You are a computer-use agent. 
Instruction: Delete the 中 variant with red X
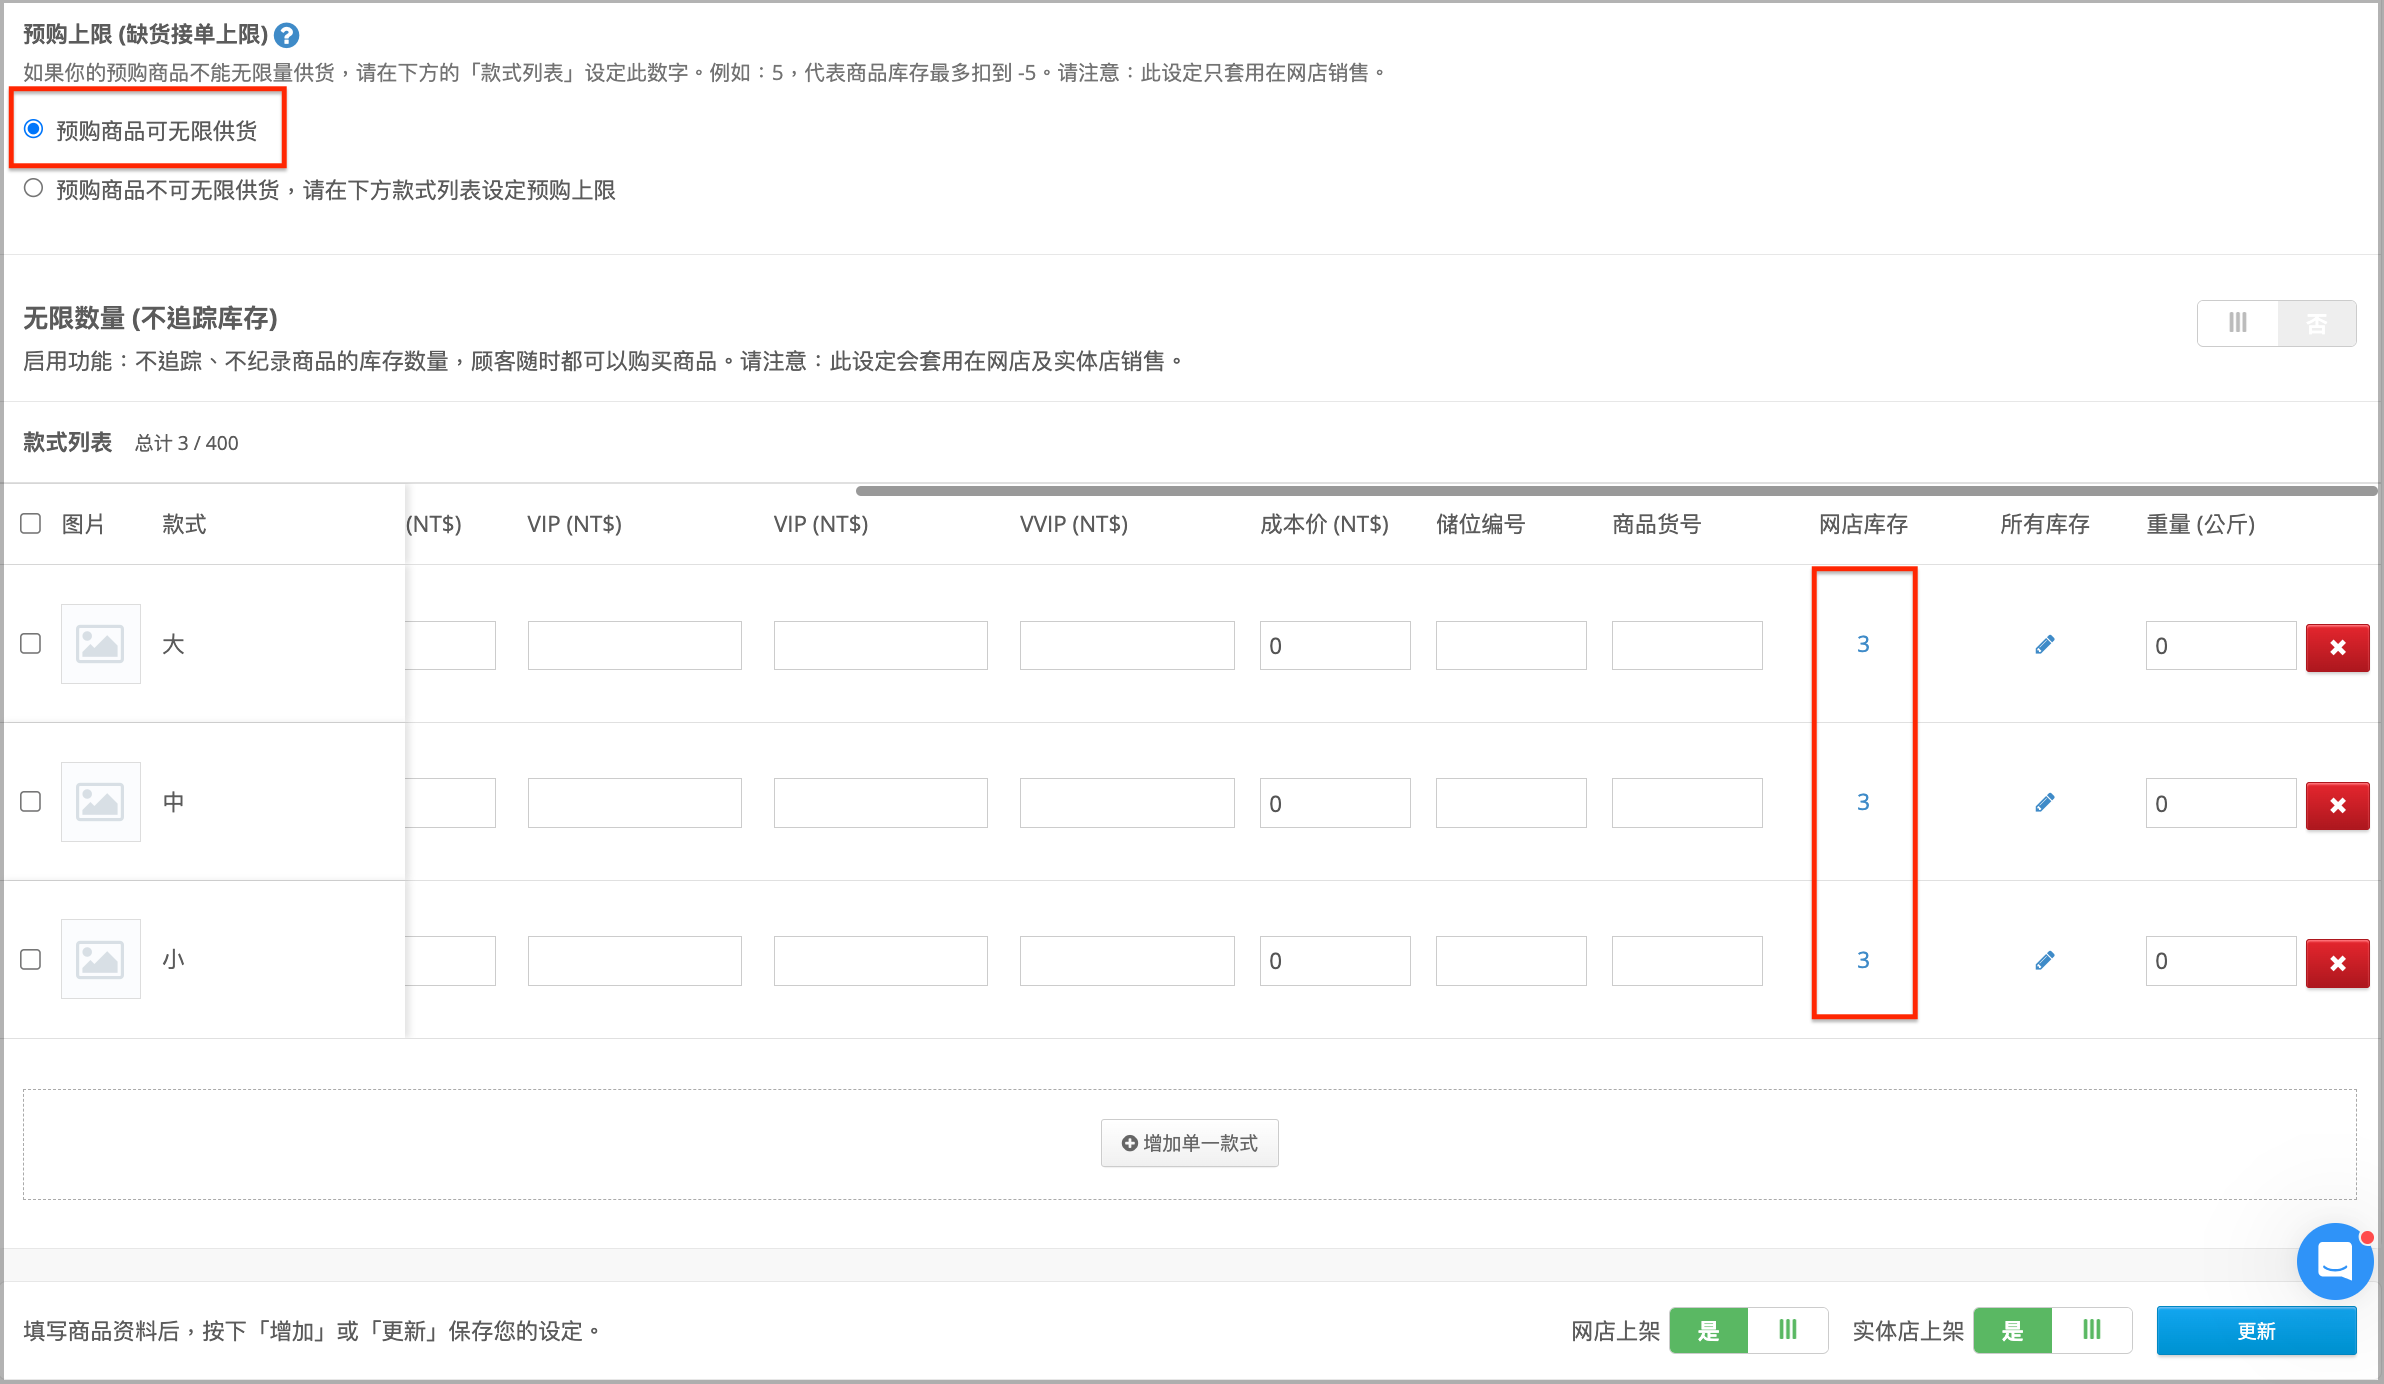[2337, 805]
